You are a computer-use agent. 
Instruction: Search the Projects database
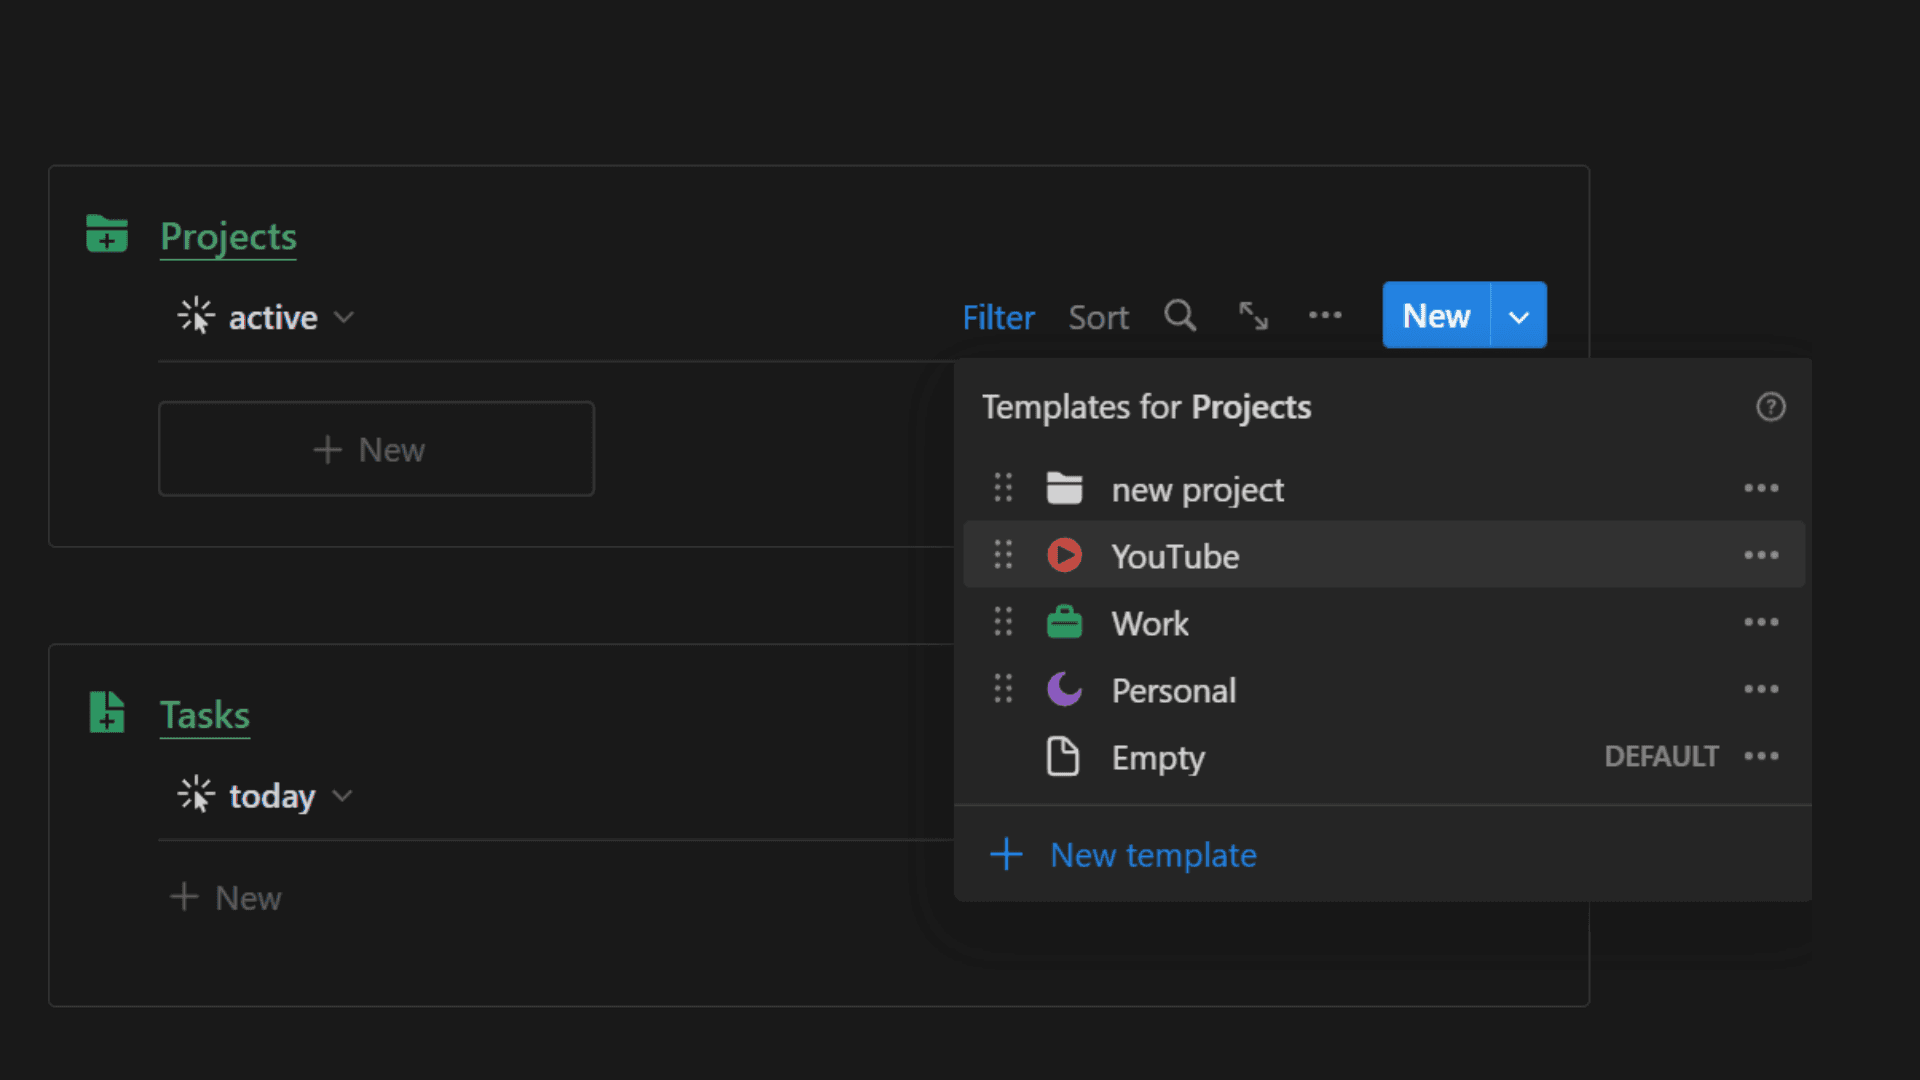[1180, 316]
